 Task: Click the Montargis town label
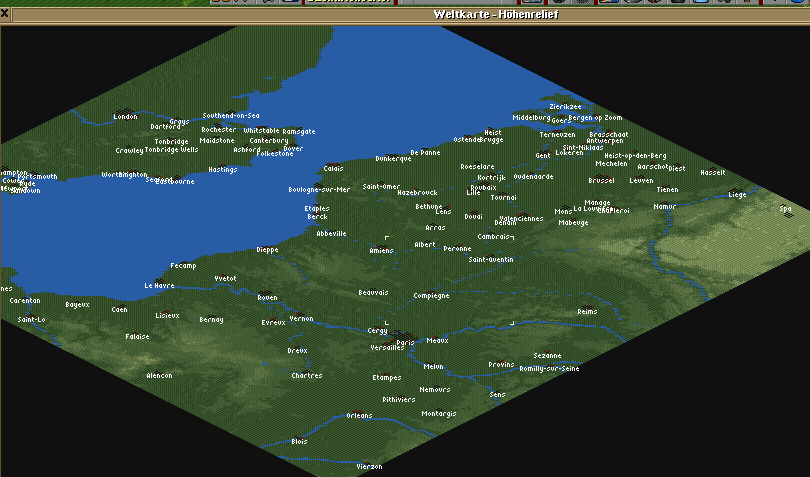click(x=439, y=414)
